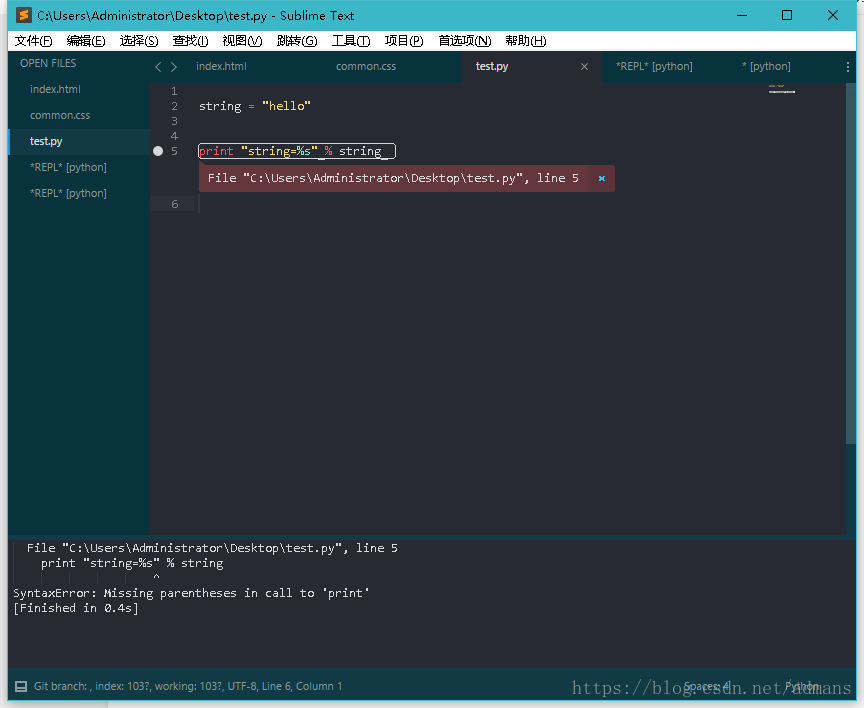The image size is (864, 708).
Task: Dismiss the inline error popup with its x
Action: 602,178
